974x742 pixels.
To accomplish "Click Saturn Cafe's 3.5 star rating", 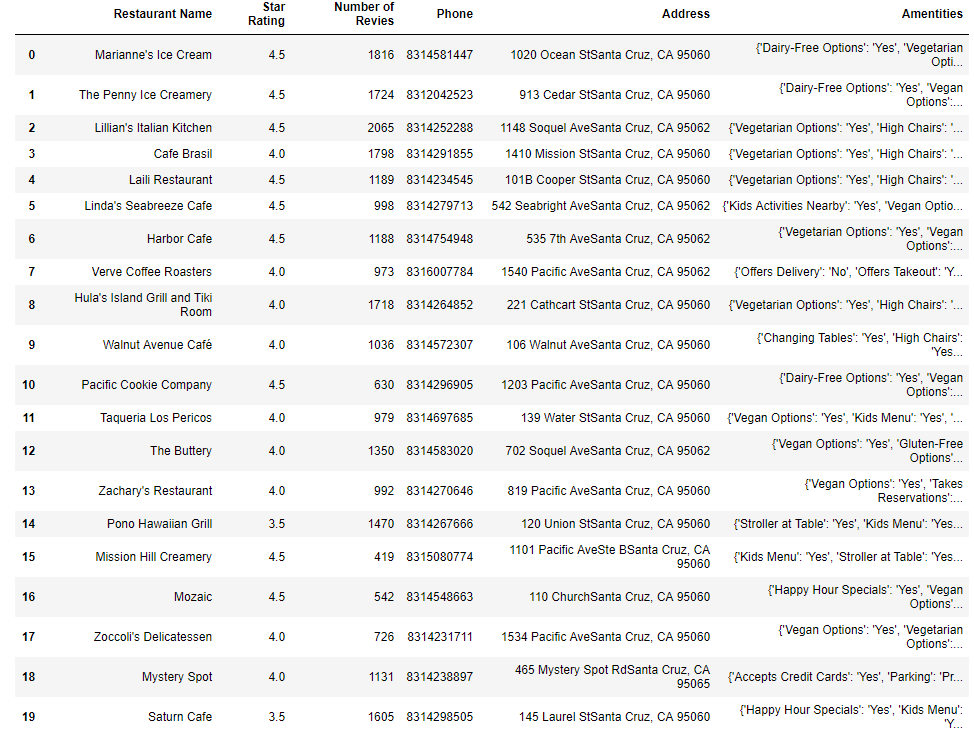I will point(277,717).
